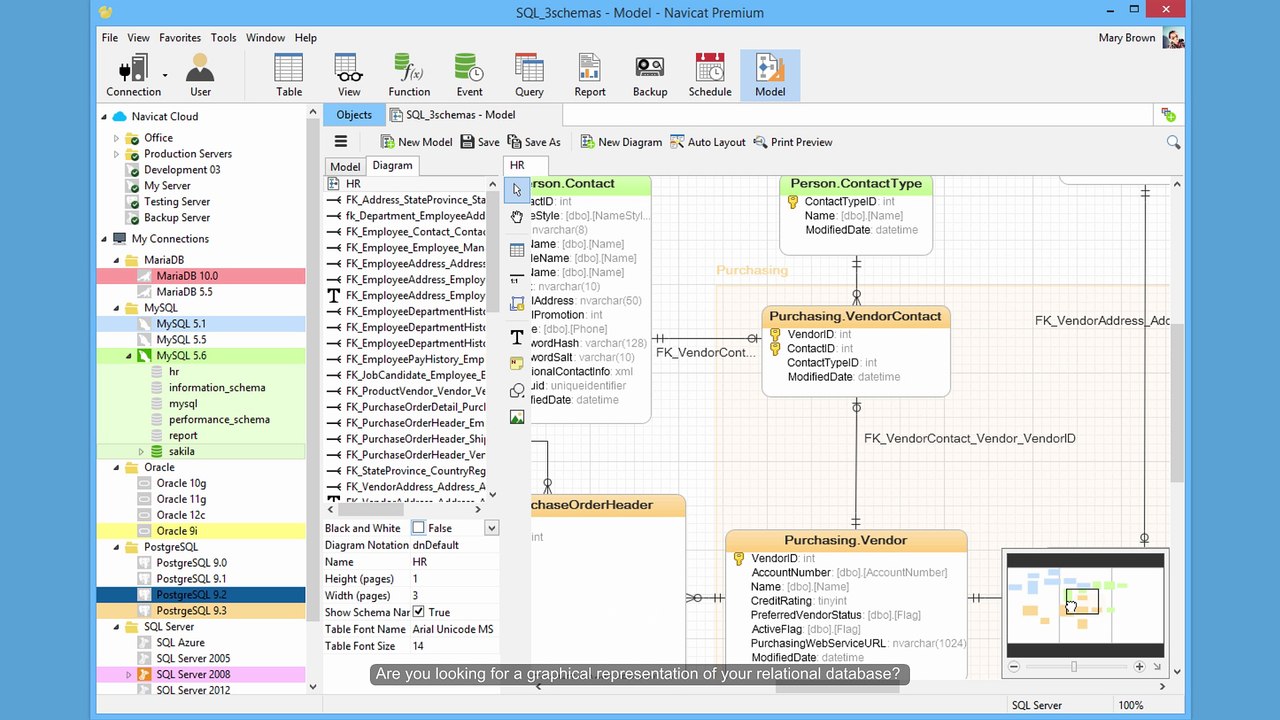Click Mary Brown user account name
1280x720 pixels.
coord(1127,38)
